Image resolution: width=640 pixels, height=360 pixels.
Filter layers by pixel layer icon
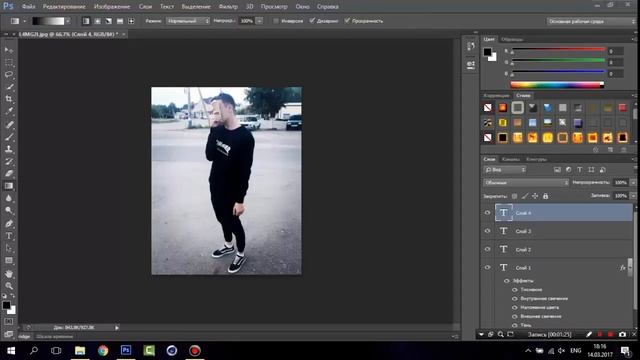(557, 170)
